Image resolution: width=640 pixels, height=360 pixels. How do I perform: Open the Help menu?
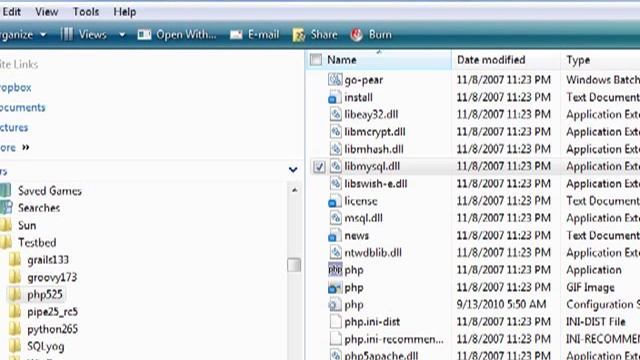pos(124,12)
